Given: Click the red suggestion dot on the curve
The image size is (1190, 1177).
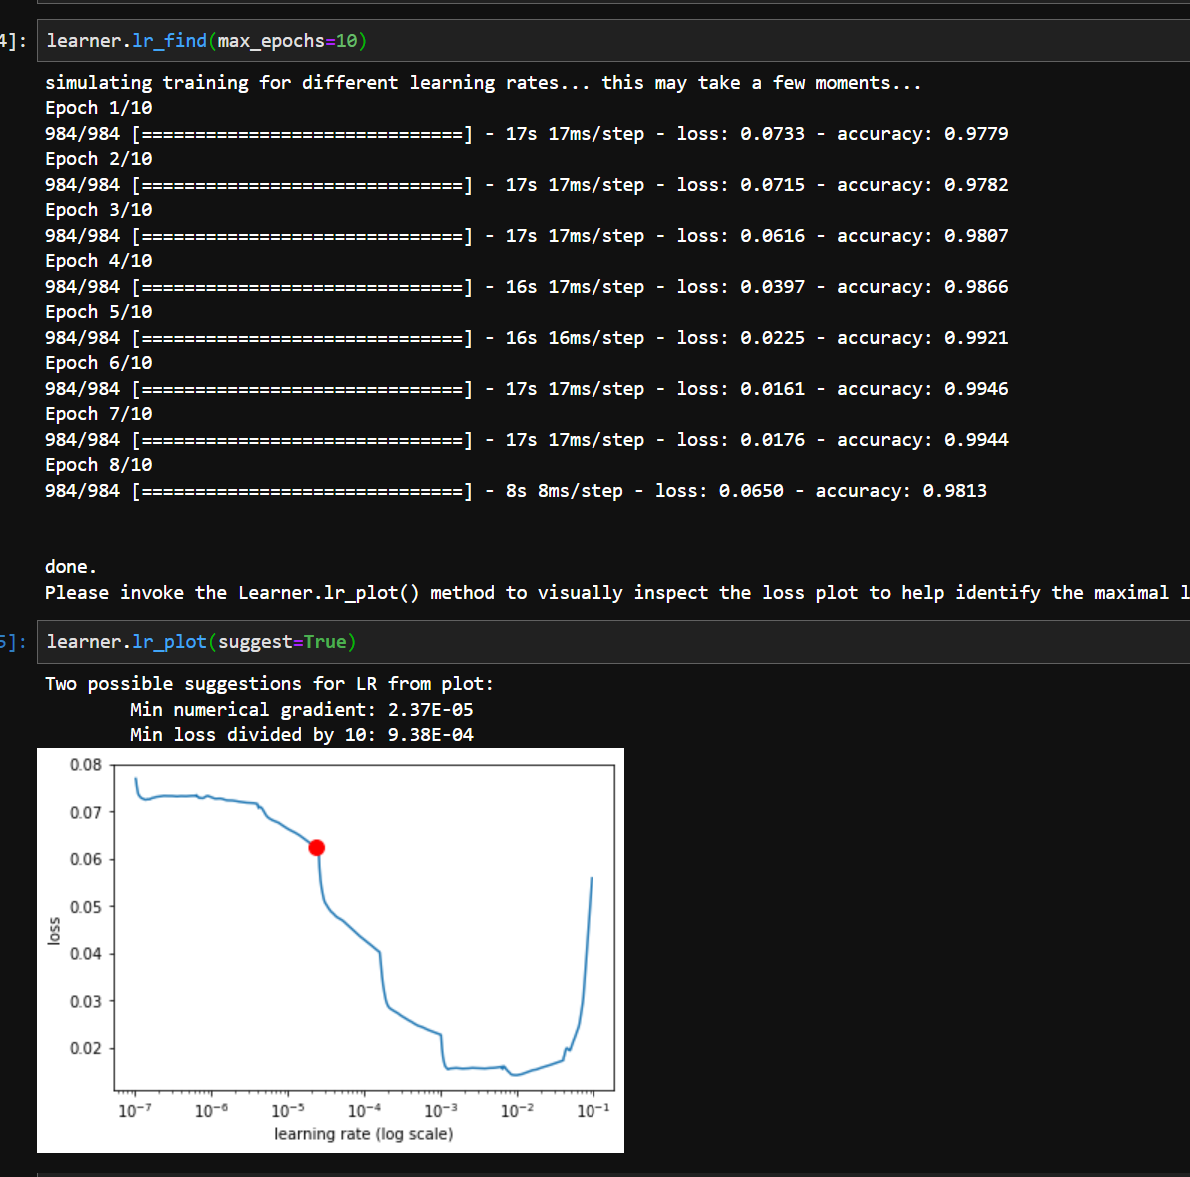Looking at the screenshot, I should (316, 848).
